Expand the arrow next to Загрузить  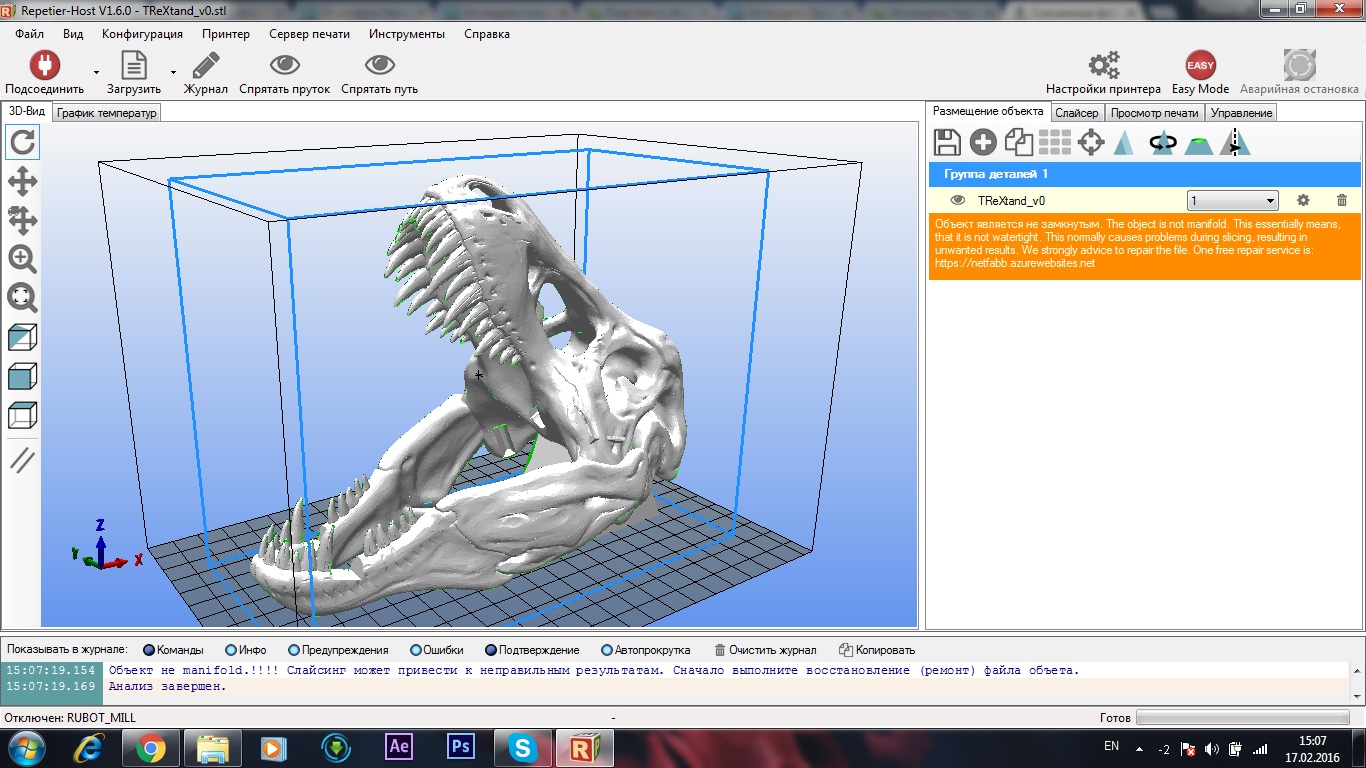coord(173,72)
